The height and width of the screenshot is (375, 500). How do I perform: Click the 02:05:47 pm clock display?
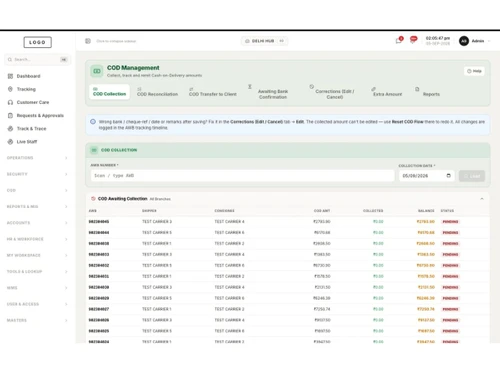click(x=438, y=38)
